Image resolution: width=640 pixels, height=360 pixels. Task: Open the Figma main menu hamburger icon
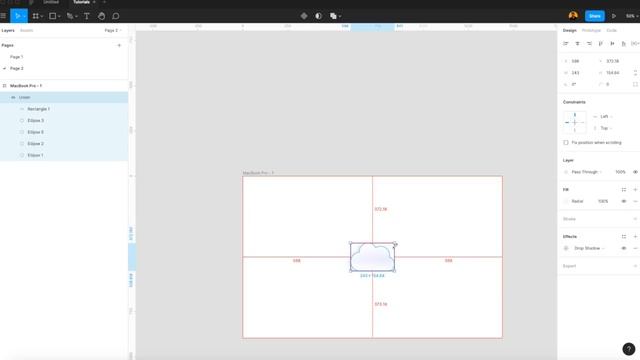pyautogui.click(x=3, y=16)
